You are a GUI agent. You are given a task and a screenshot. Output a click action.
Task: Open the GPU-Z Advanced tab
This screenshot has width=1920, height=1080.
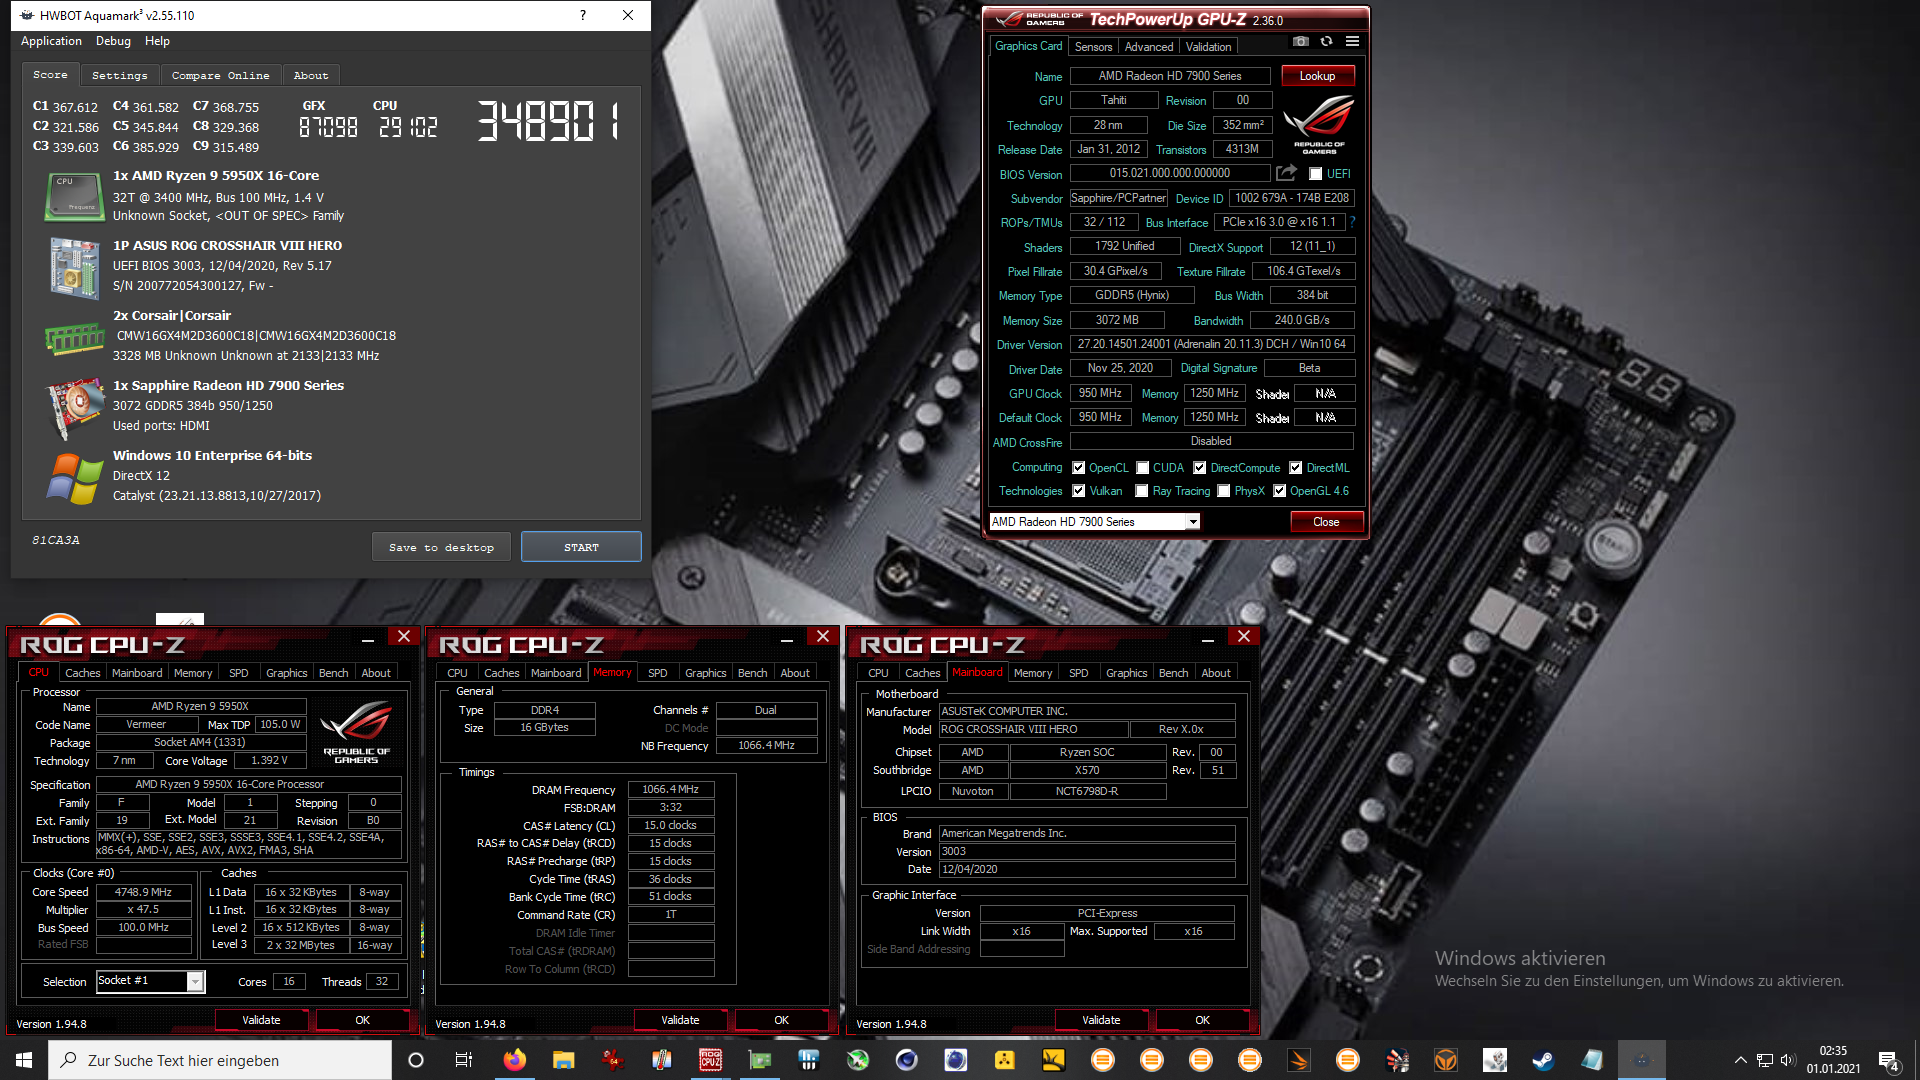click(x=1148, y=47)
